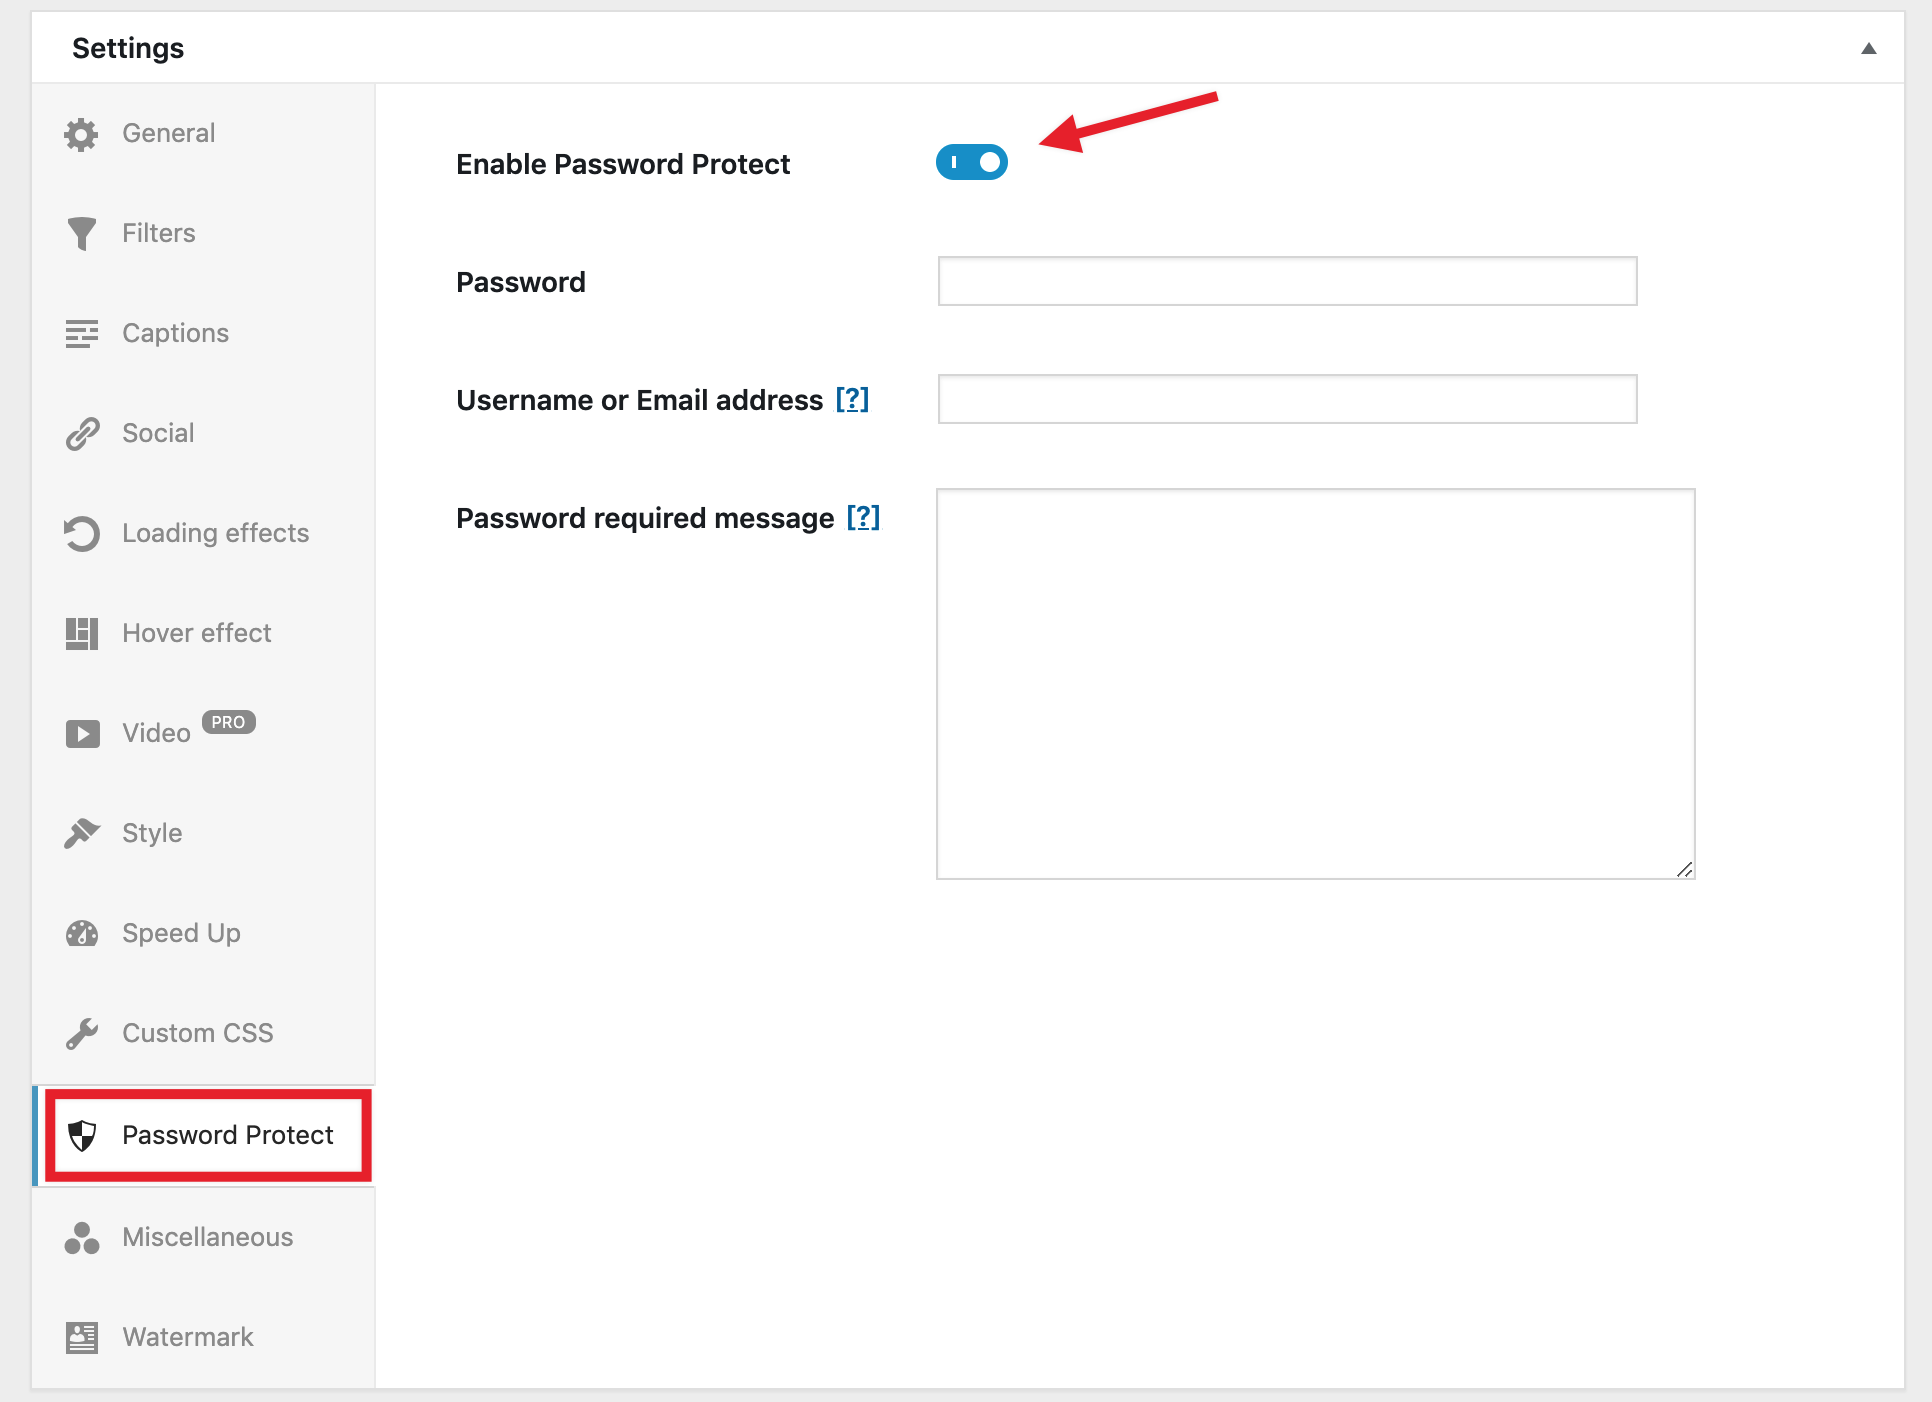Click the Social link icon
This screenshot has height=1402, width=1932.
(81, 433)
